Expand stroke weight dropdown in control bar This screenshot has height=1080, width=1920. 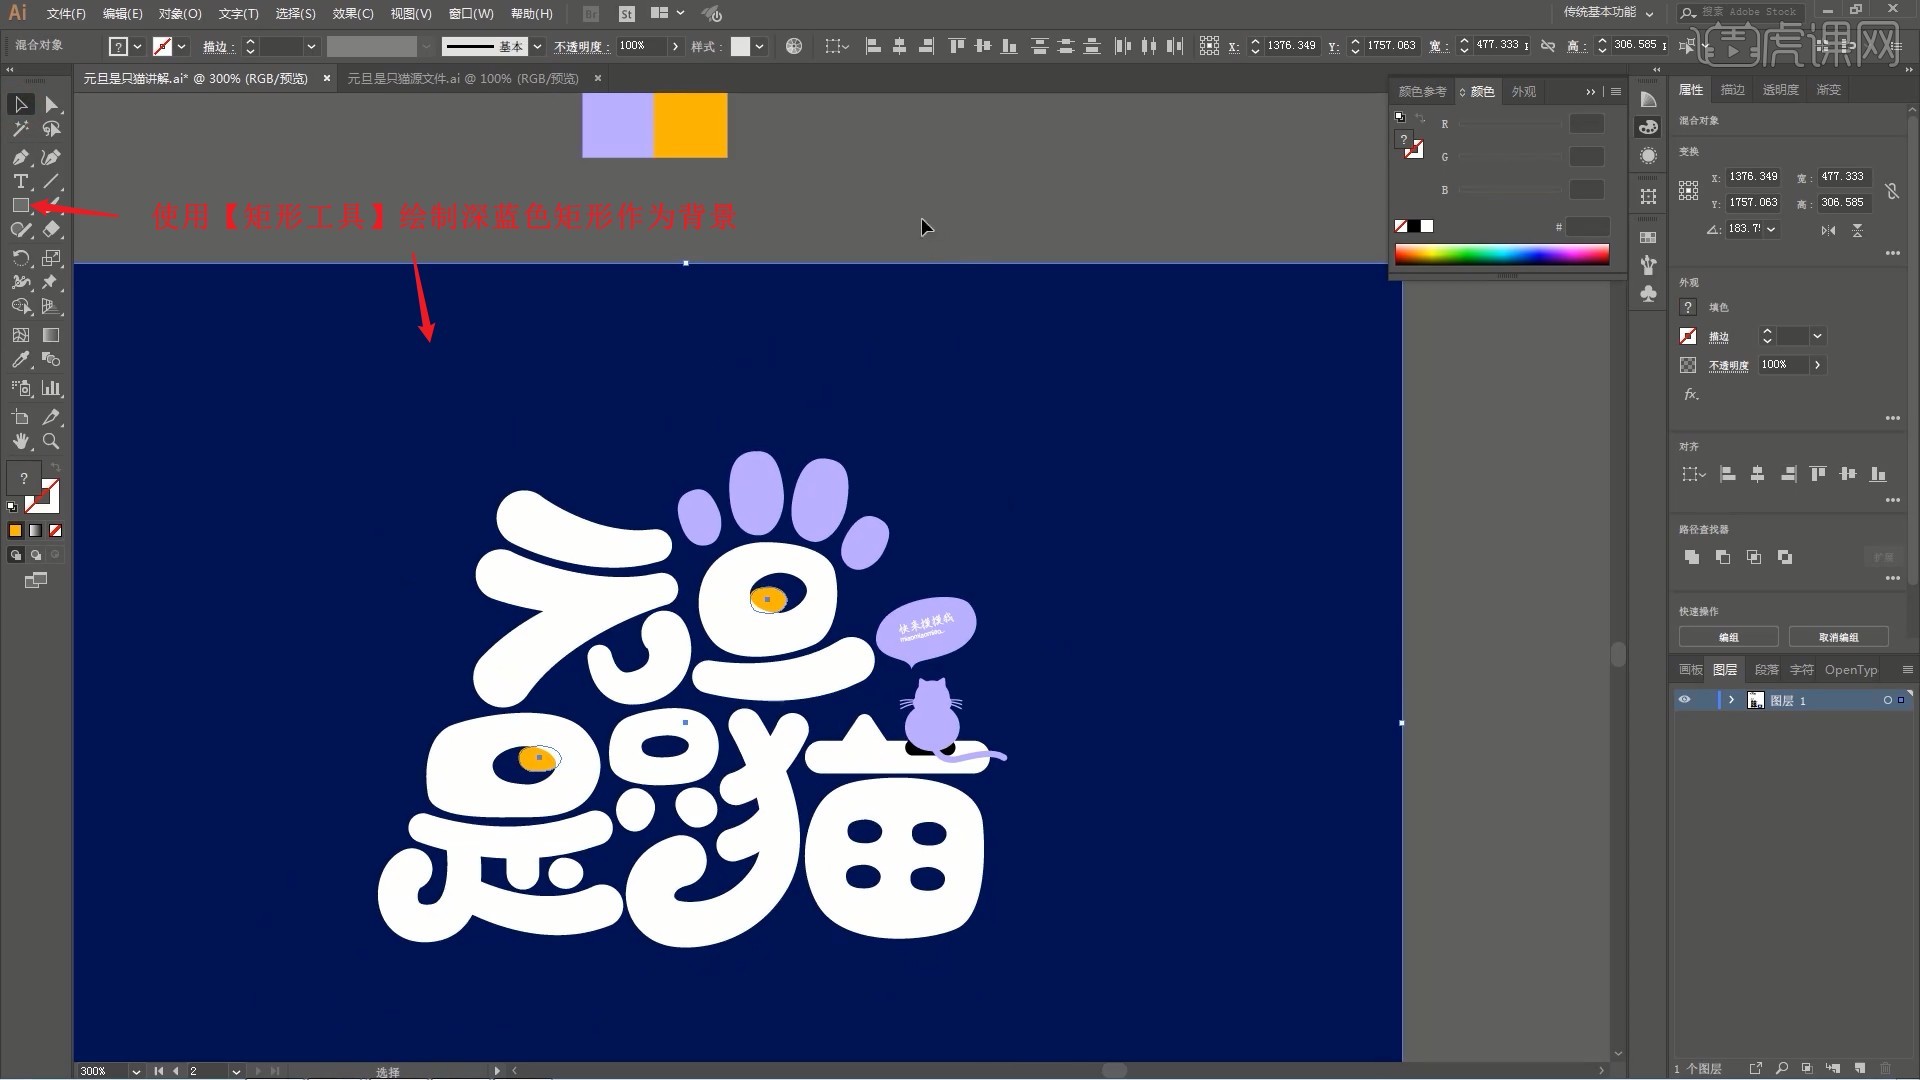(x=309, y=44)
